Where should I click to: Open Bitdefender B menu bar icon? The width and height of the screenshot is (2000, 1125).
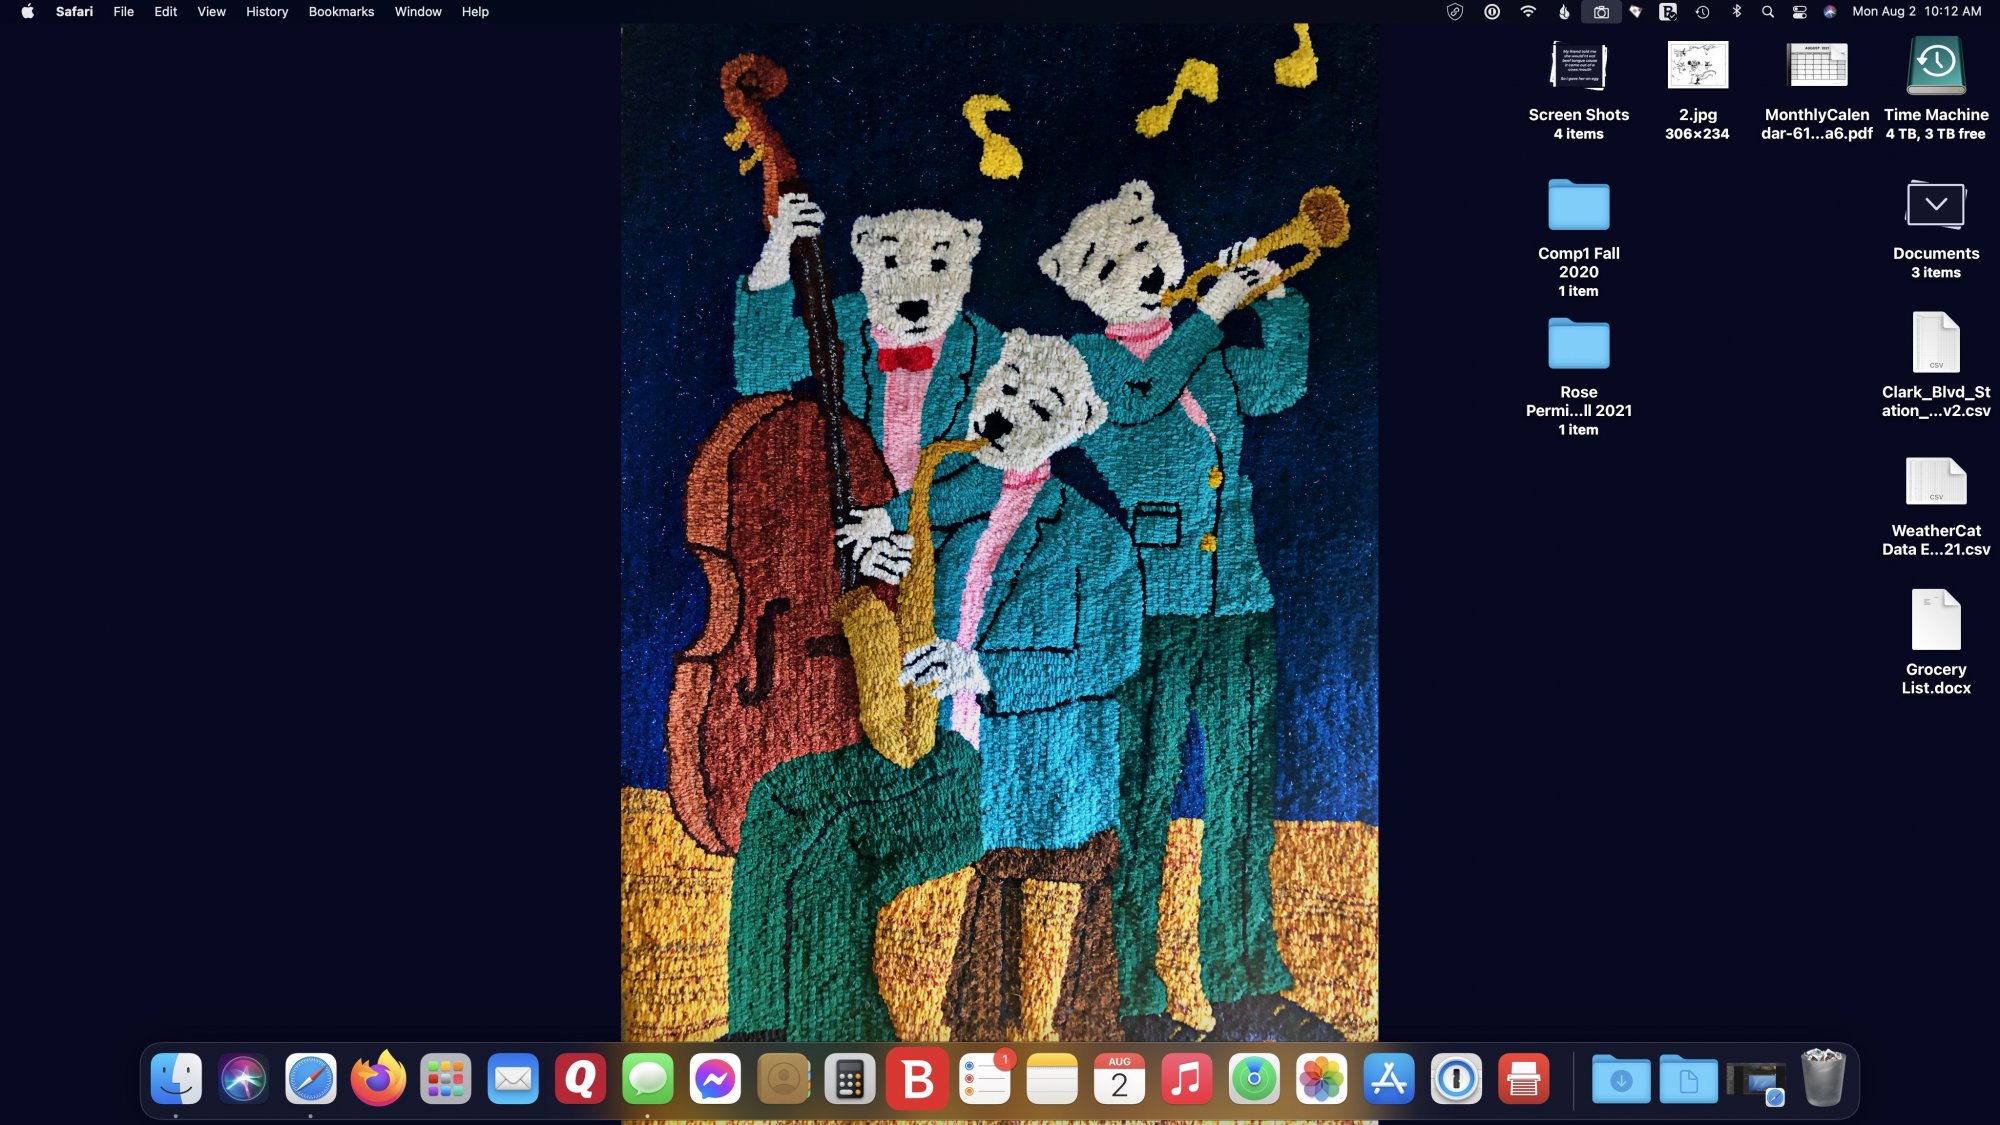(x=1667, y=12)
